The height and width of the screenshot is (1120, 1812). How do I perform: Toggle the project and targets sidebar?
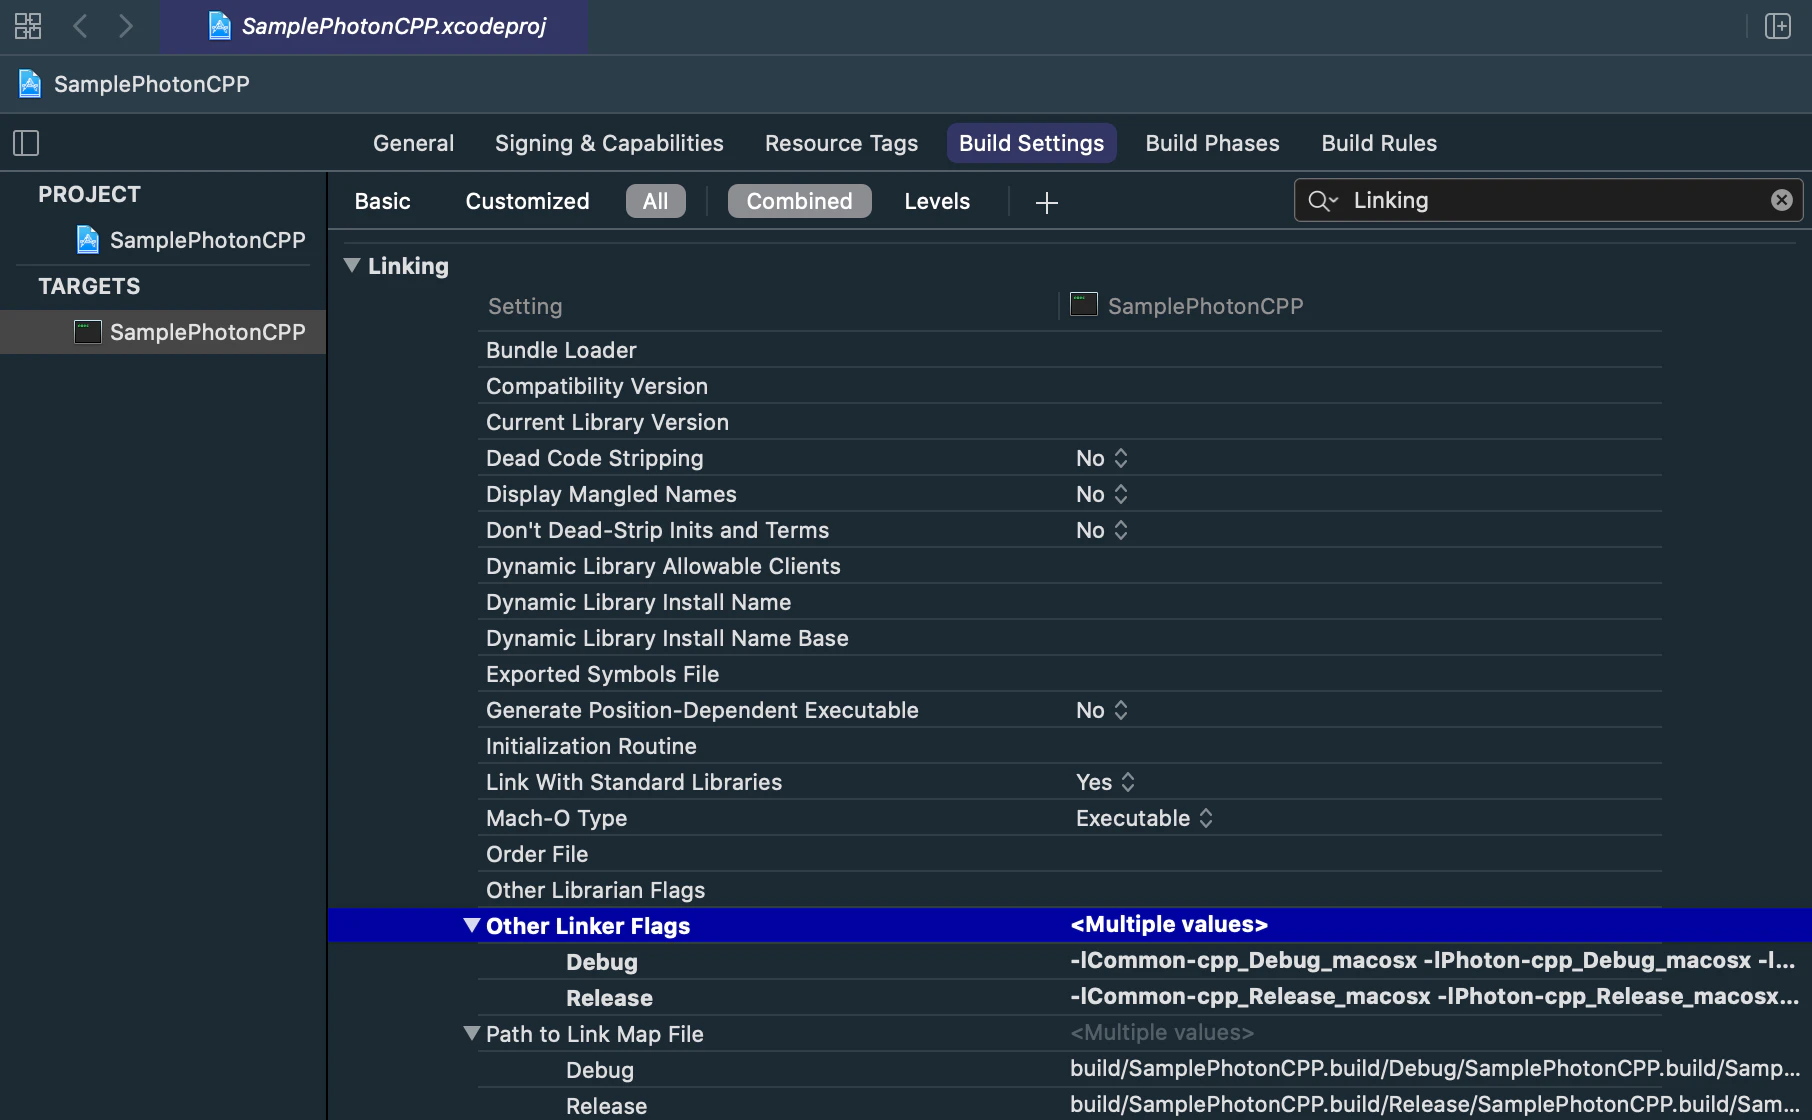tap(26, 143)
